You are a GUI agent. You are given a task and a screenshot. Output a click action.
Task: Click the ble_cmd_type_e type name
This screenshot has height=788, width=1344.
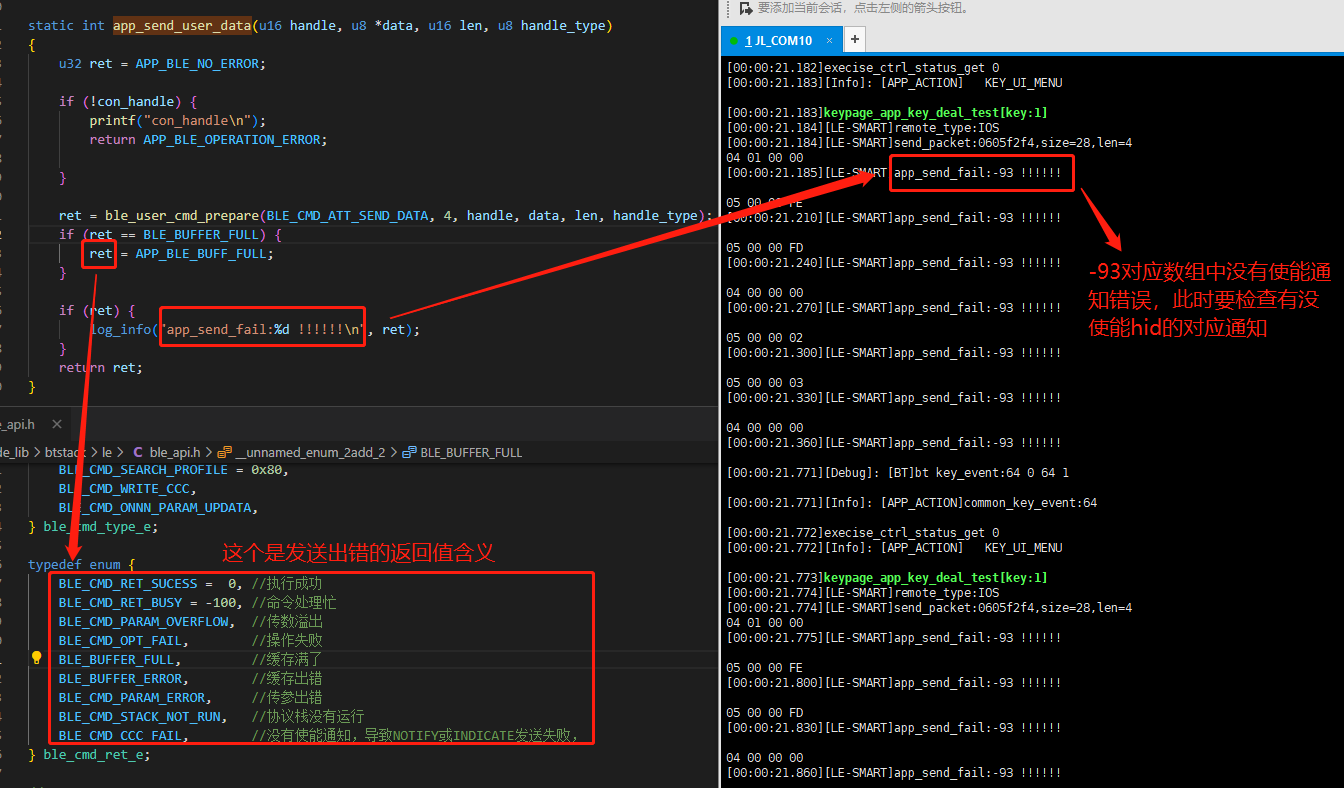(97, 526)
